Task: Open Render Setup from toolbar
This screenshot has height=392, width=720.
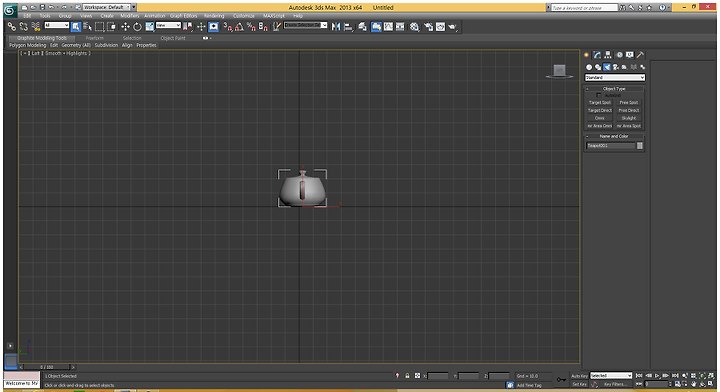Action: (x=428, y=27)
